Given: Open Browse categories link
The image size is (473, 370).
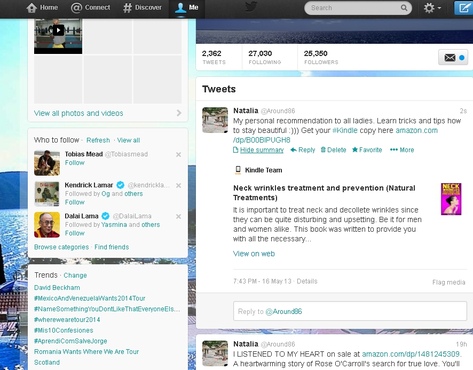Looking at the screenshot, I should tap(61, 247).
